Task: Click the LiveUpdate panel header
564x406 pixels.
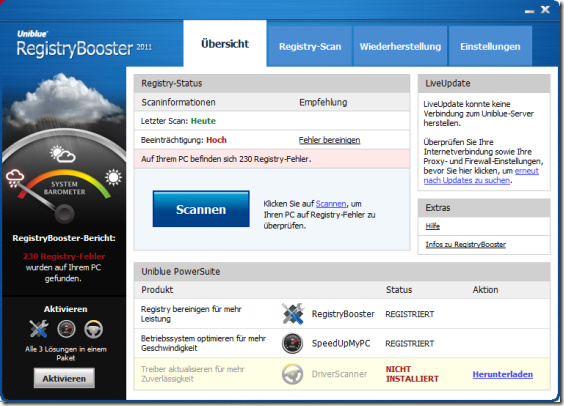Action: tap(484, 83)
